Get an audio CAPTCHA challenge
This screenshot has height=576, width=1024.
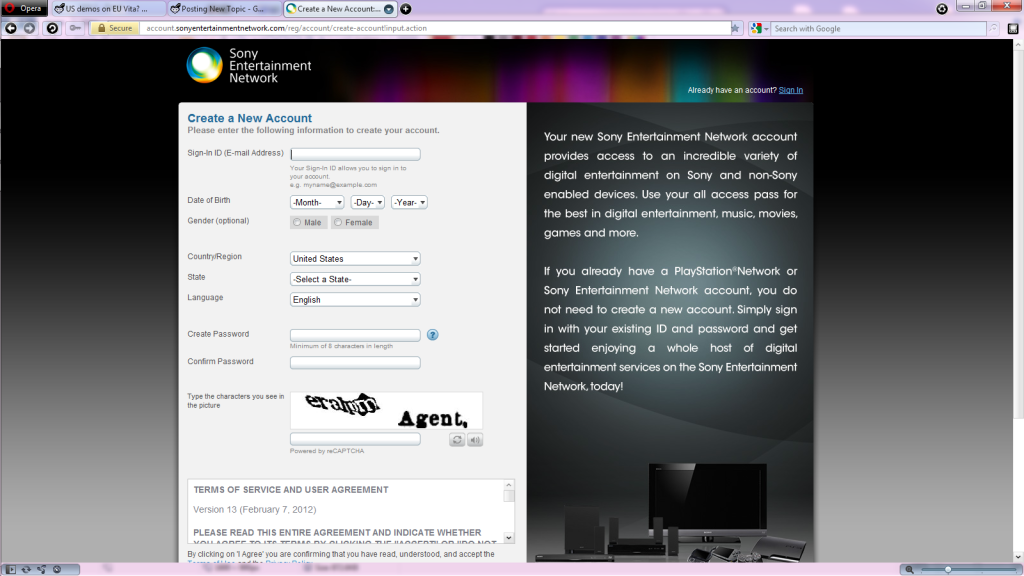(475, 440)
